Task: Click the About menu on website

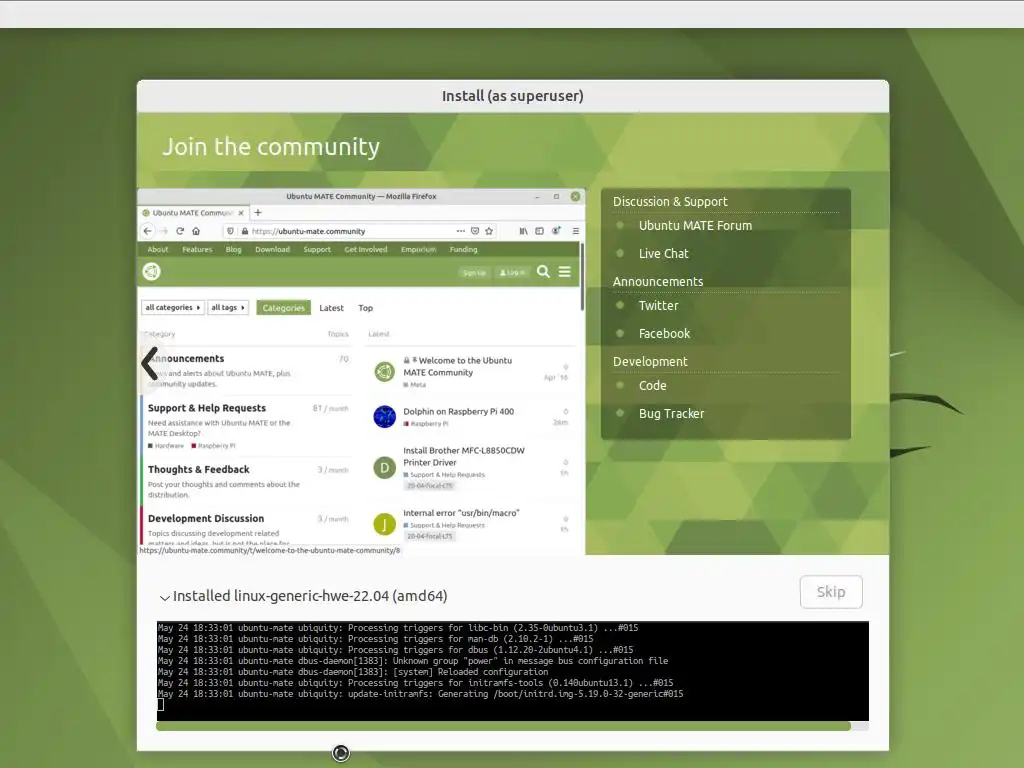Action: click(x=157, y=249)
